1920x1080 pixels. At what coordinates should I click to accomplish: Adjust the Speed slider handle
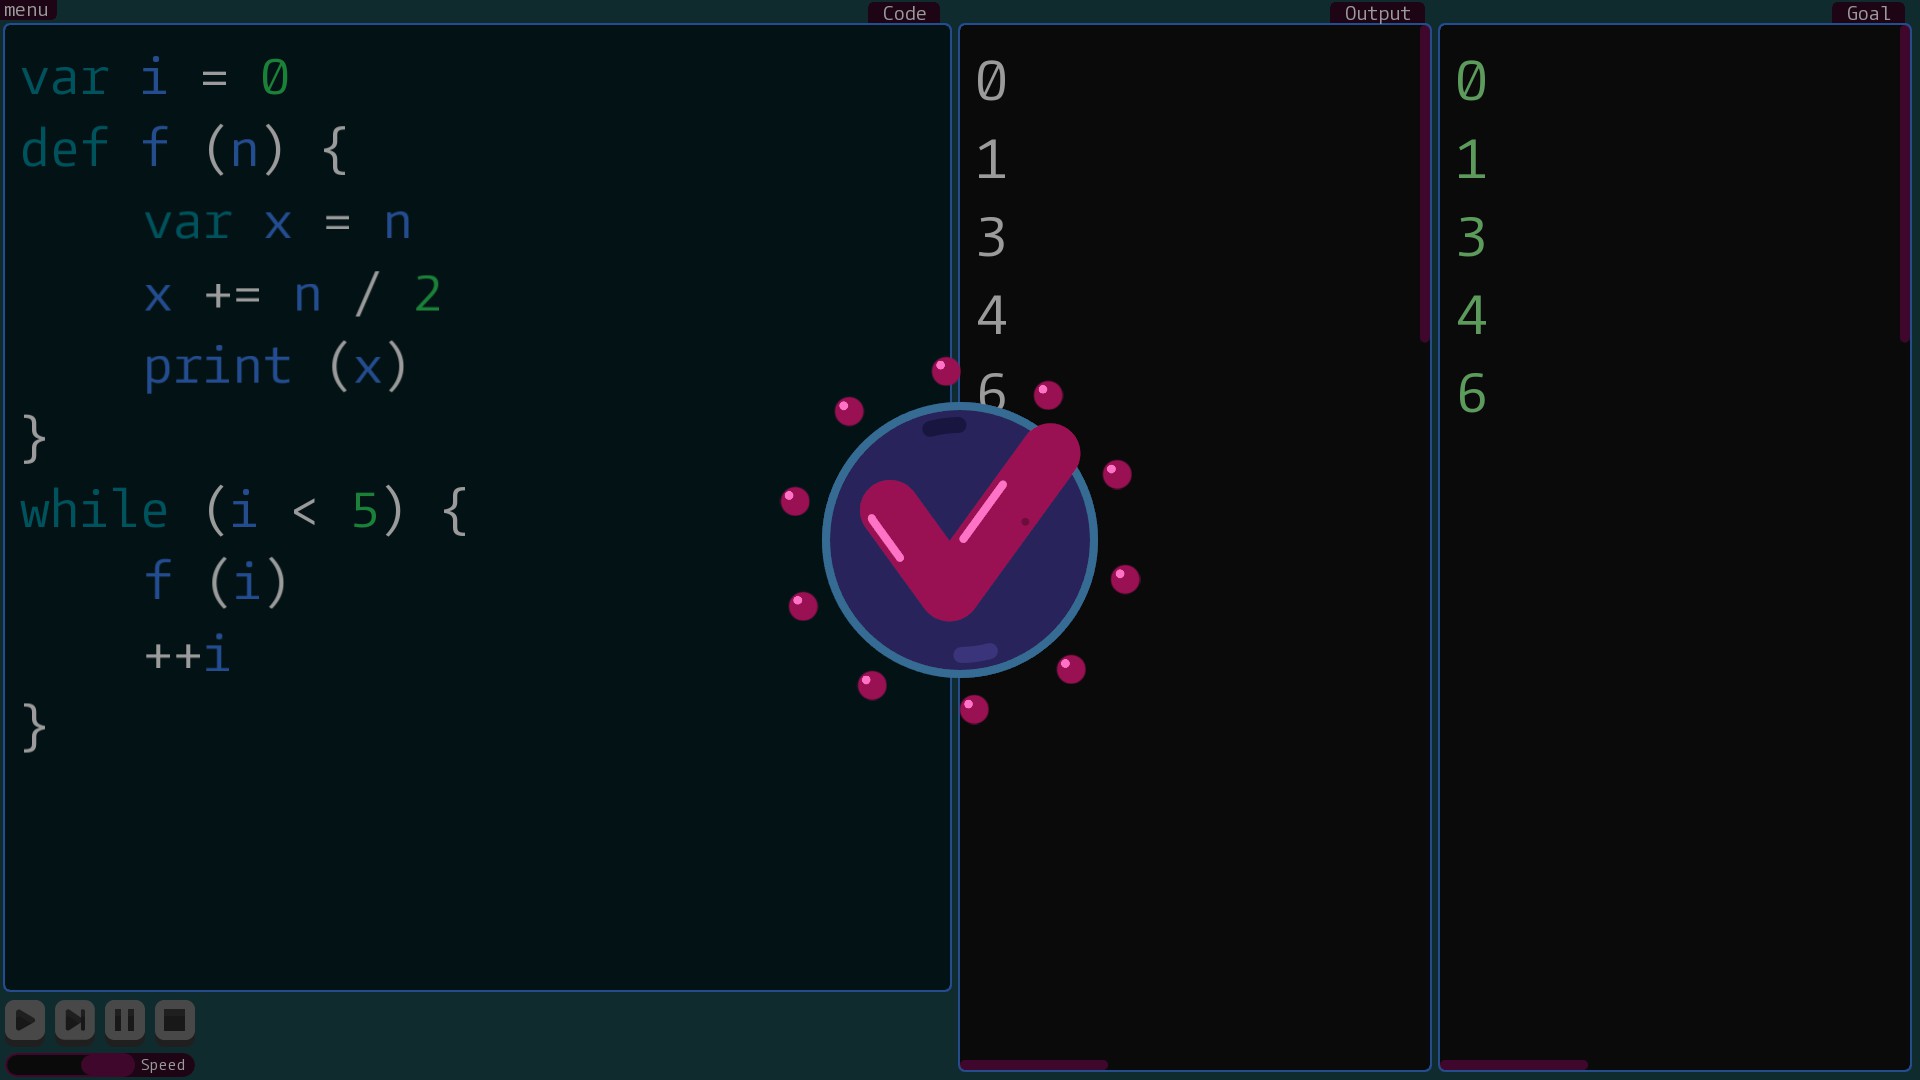point(107,1064)
